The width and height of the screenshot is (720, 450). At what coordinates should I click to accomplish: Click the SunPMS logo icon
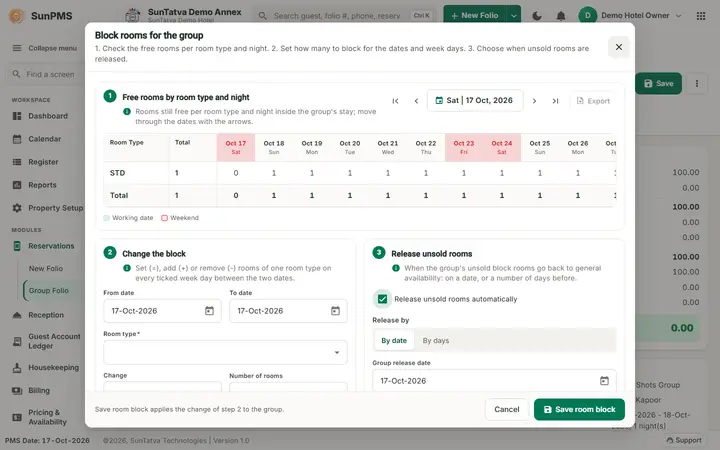point(17,16)
